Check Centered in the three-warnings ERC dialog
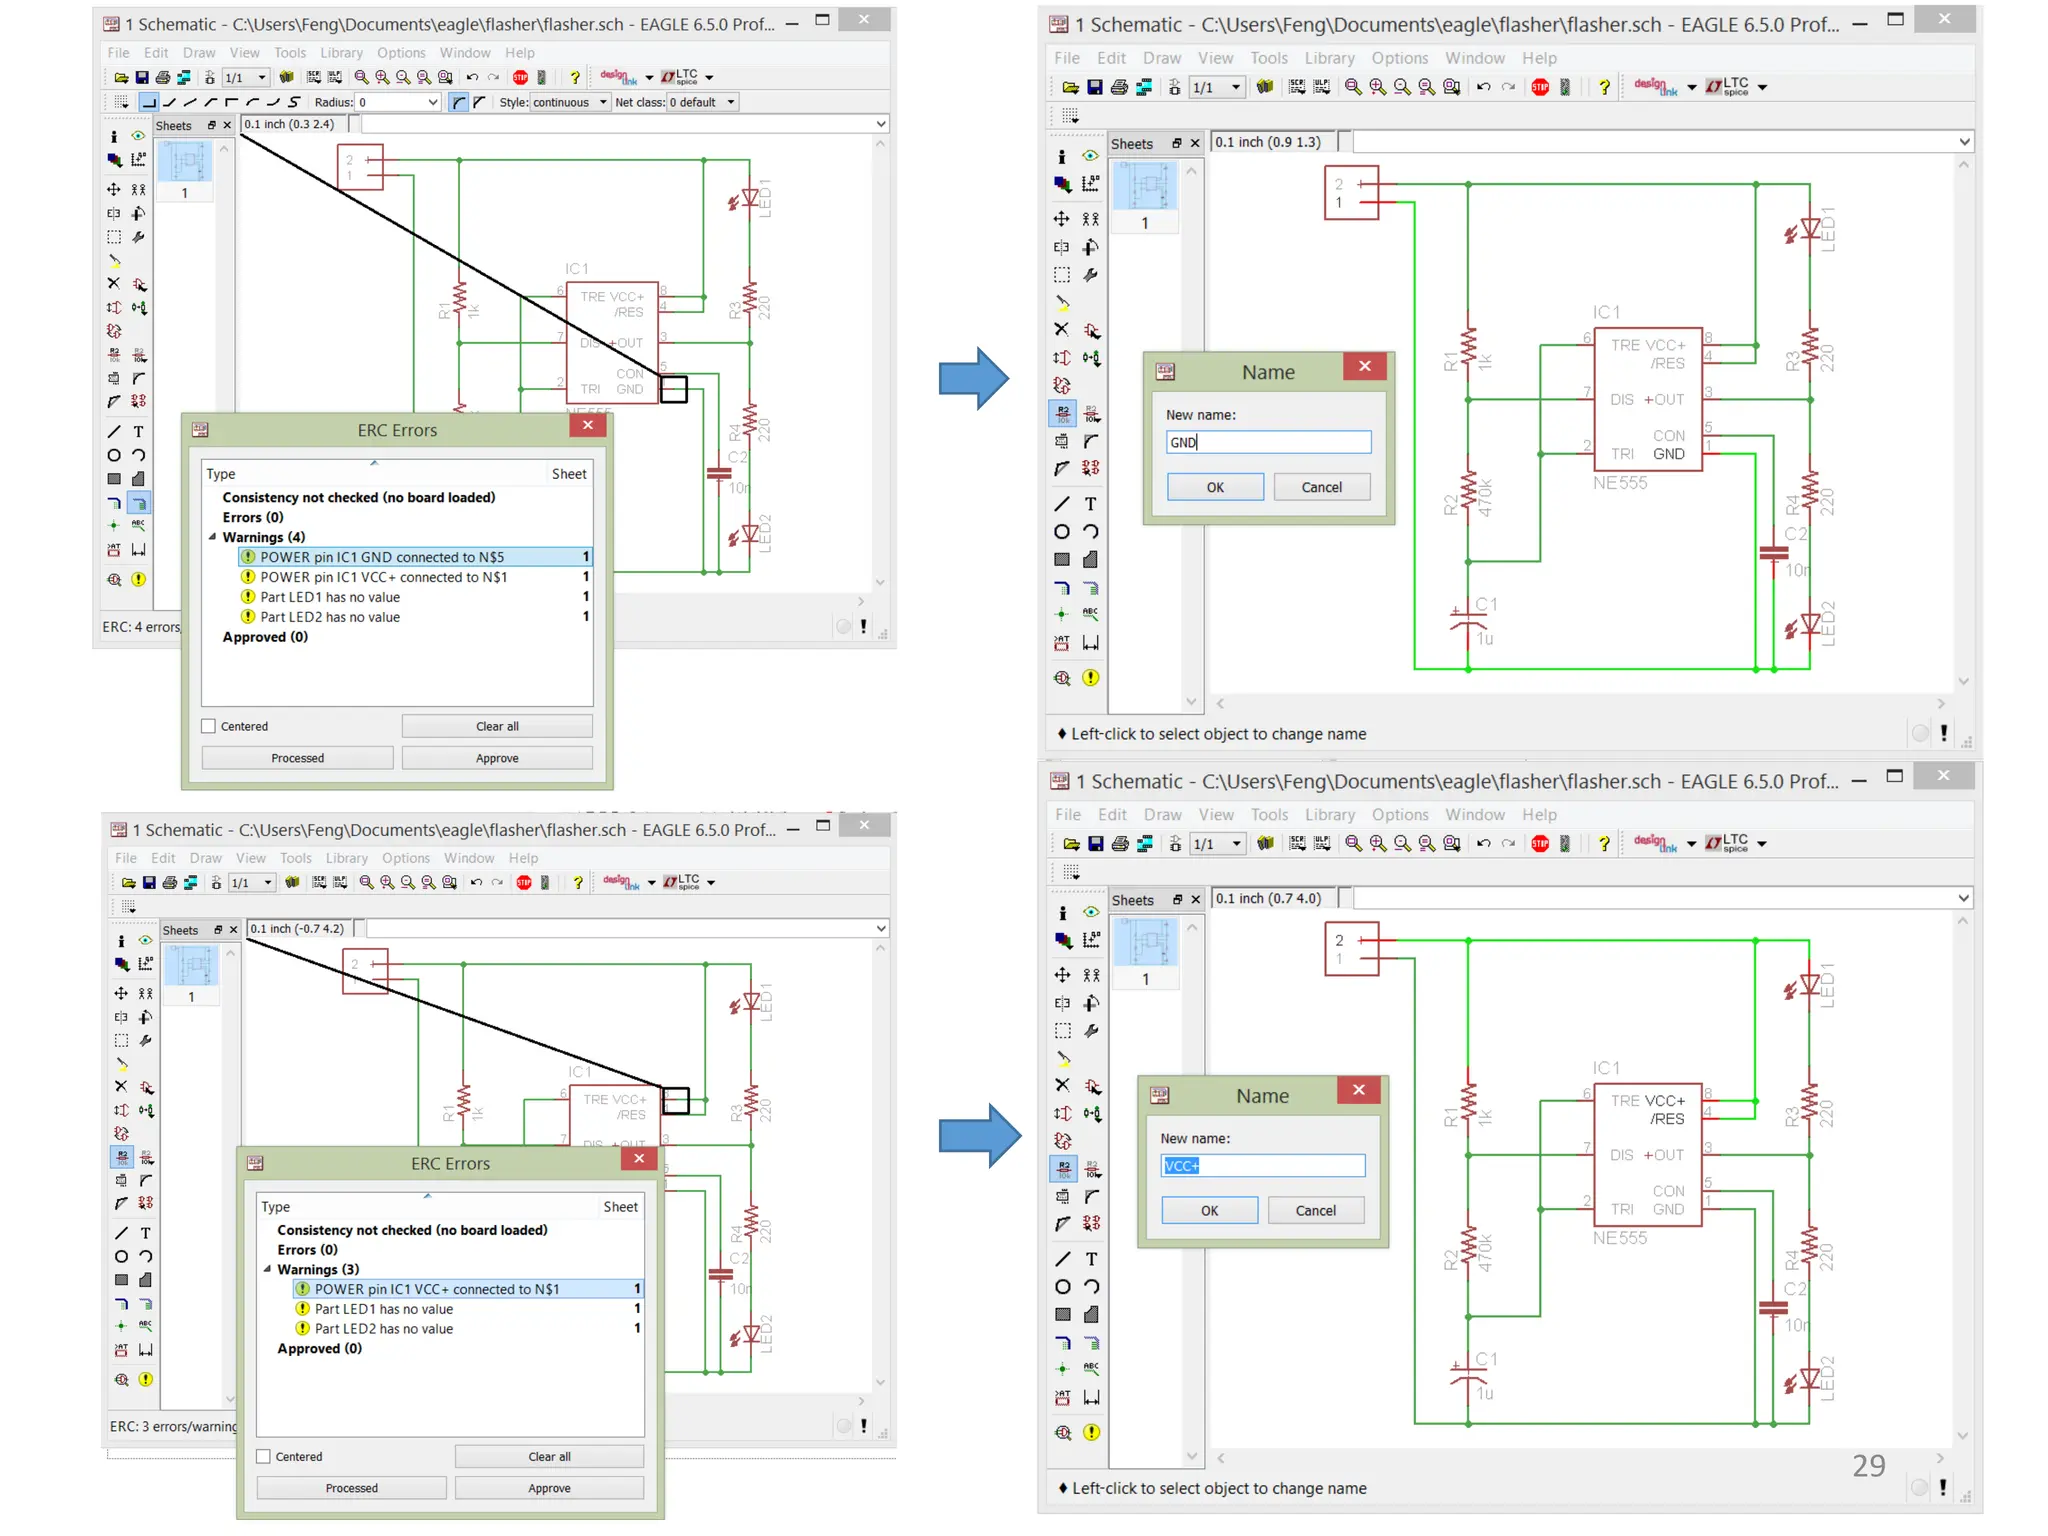2048x1536 pixels. pos(264,1456)
